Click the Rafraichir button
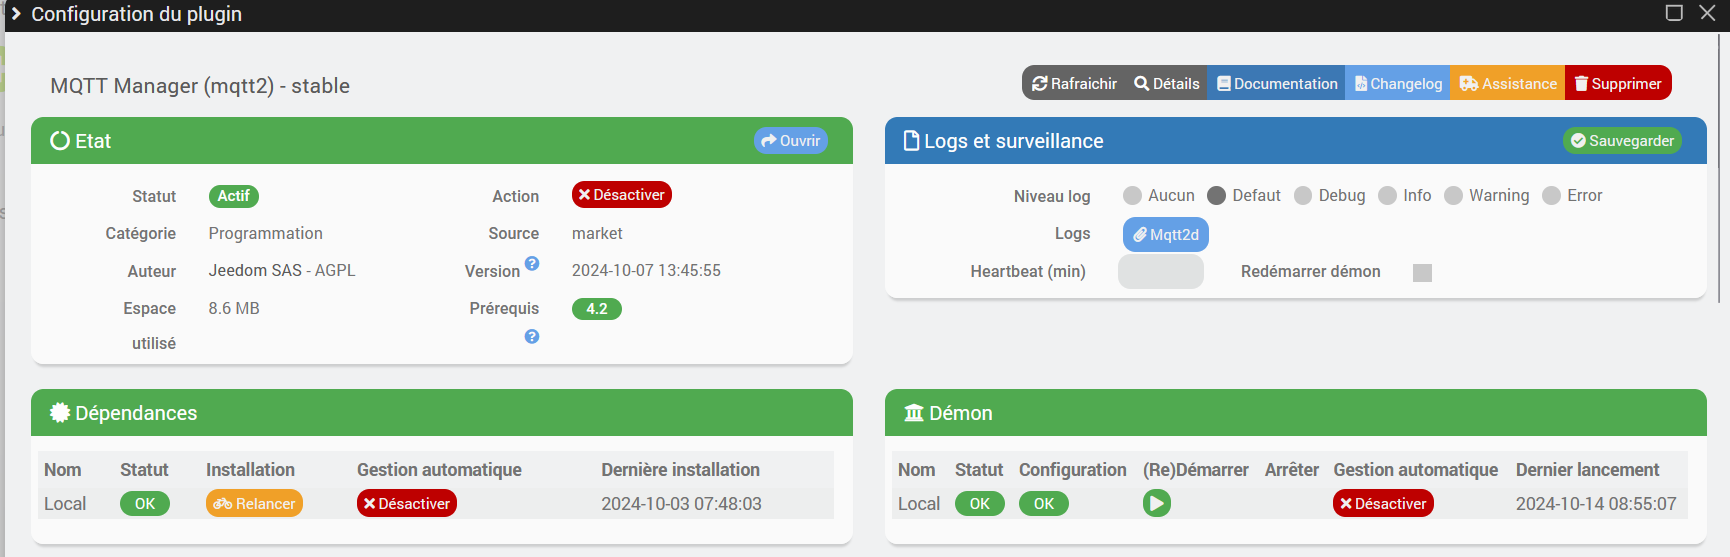 coord(1073,84)
